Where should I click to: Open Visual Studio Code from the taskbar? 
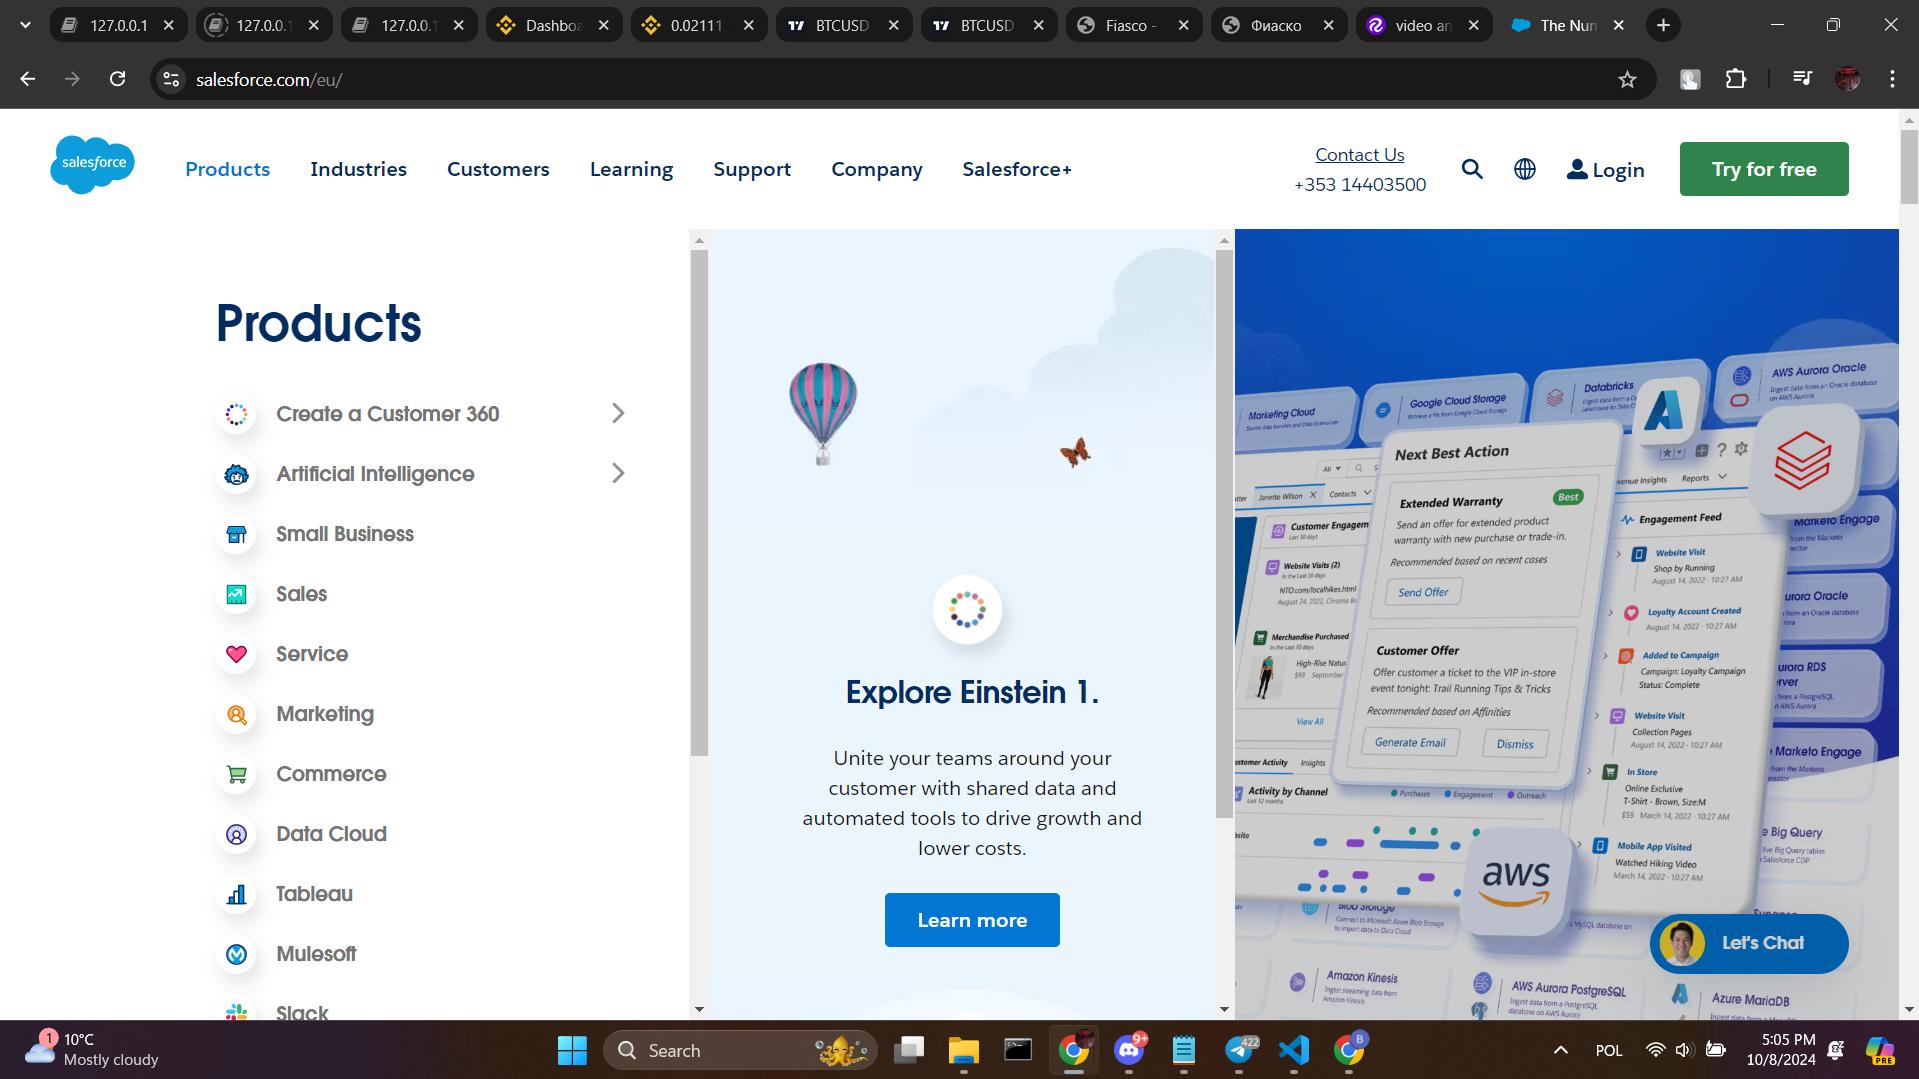click(x=1293, y=1050)
